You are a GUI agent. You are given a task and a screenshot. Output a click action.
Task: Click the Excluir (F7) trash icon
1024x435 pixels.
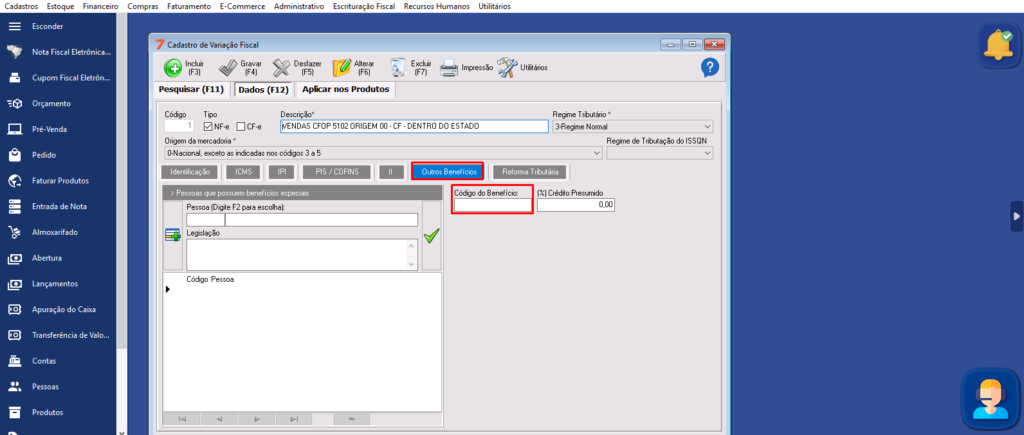click(398, 67)
